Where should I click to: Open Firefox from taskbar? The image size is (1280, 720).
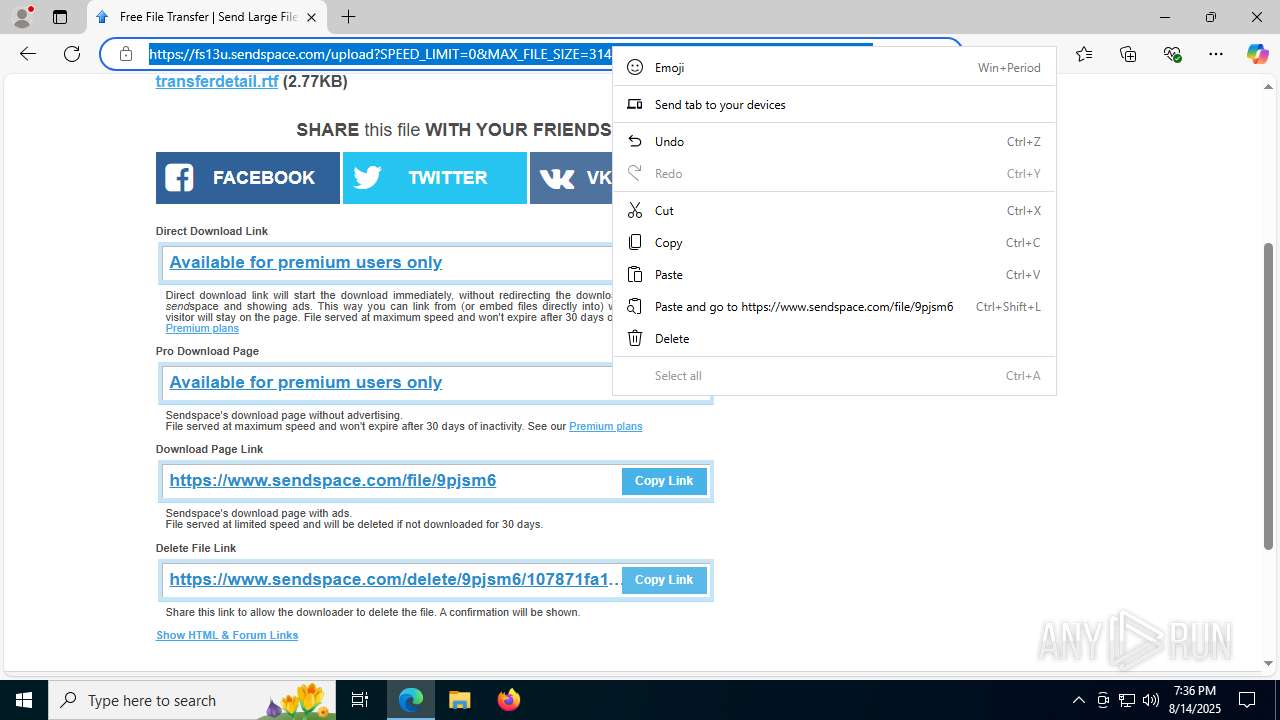pos(508,700)
